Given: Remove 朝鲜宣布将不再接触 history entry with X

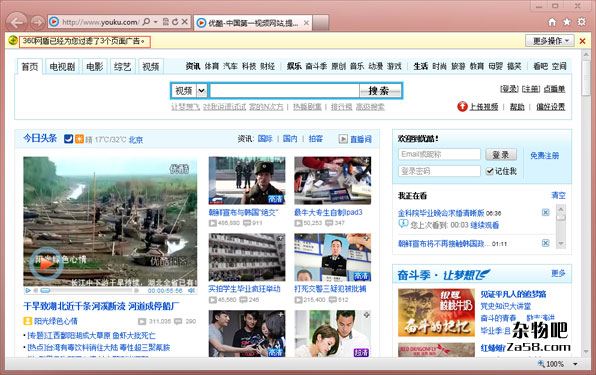Looking at the screenshot, I should 545,243.
